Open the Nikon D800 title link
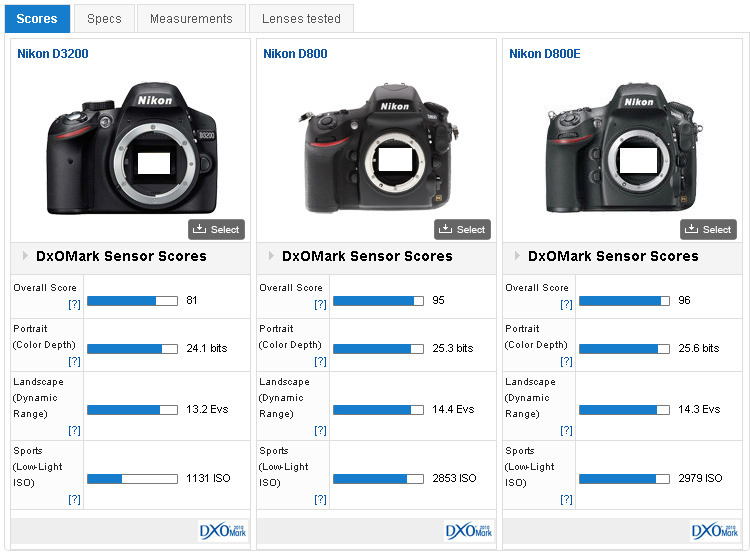Image resolution: width=750 pixels, height=559 pixels. pyautogui.click(x=295, y=54)
